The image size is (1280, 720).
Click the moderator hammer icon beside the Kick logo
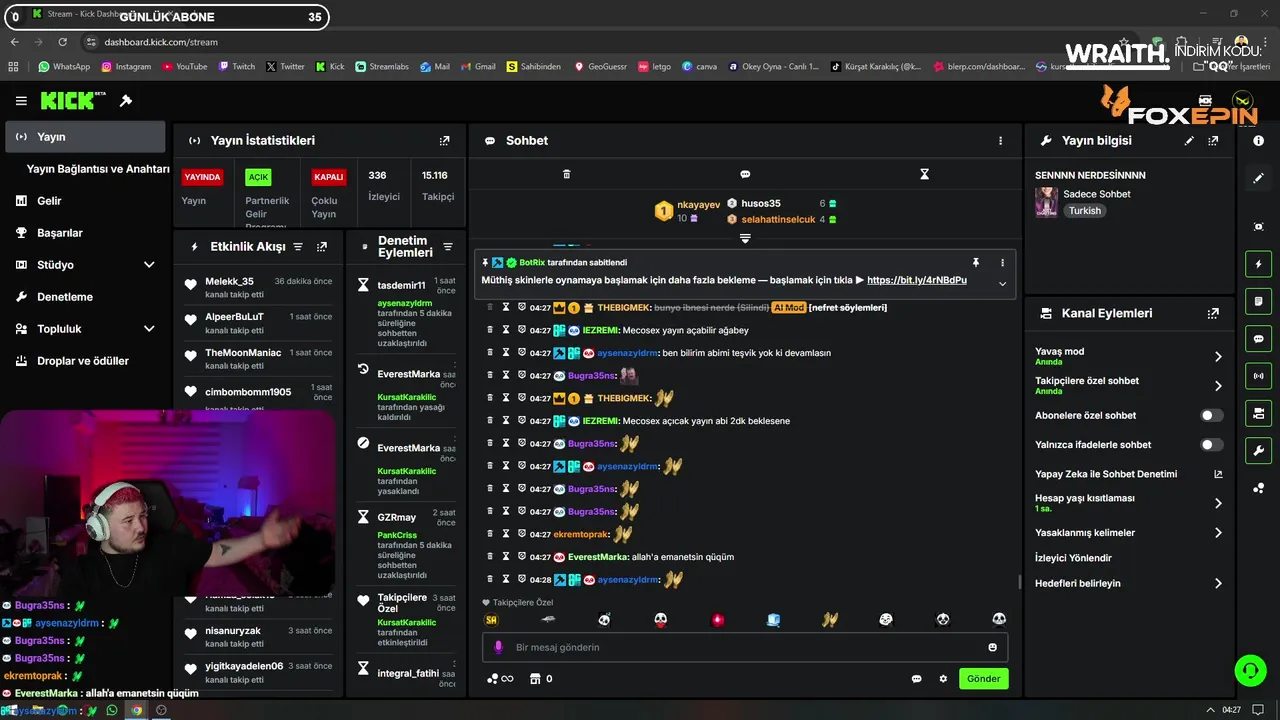(126, 101)
